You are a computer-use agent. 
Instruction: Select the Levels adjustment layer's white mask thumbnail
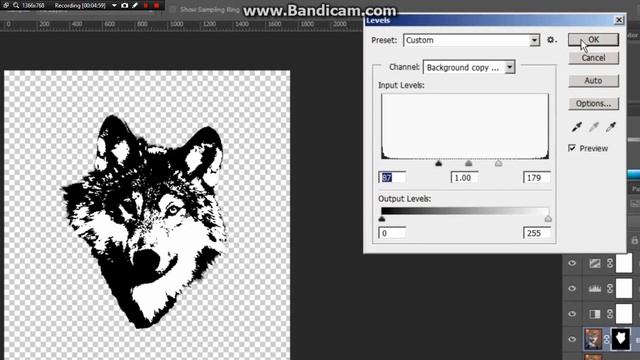tap(624, 289)
